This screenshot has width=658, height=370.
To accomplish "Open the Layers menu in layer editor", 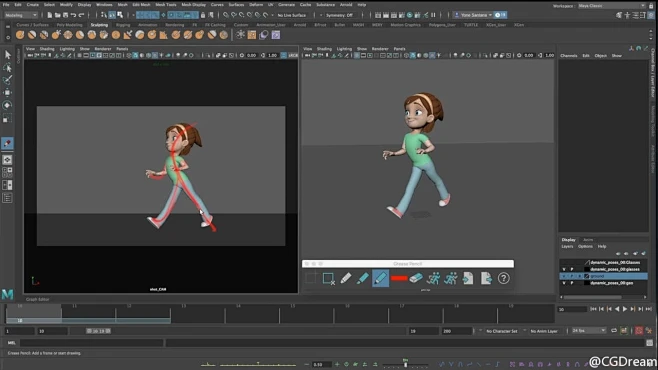I will coord(567,247).
